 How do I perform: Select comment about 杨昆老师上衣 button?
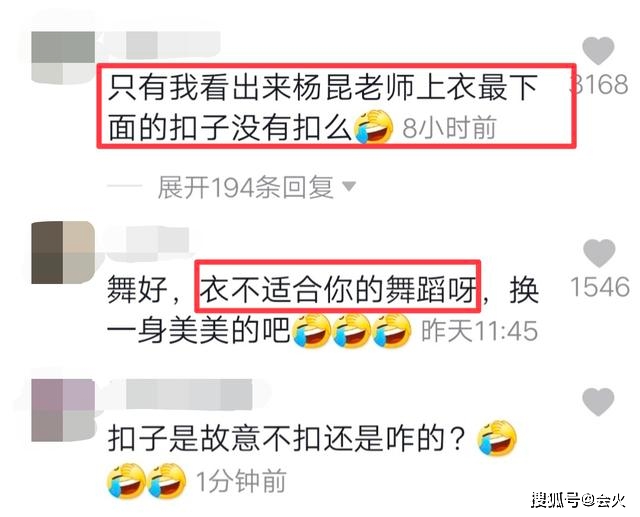[x=322, y=108]
